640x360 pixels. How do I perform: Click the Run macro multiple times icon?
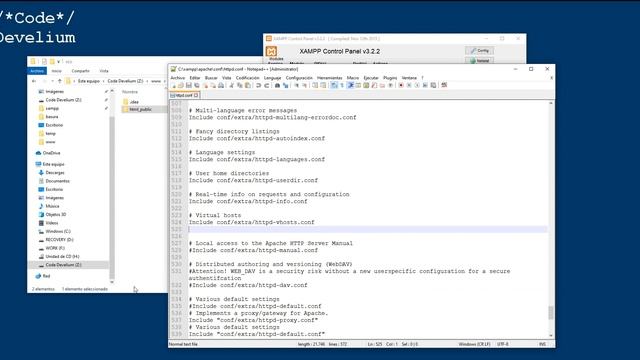[425, 85]
